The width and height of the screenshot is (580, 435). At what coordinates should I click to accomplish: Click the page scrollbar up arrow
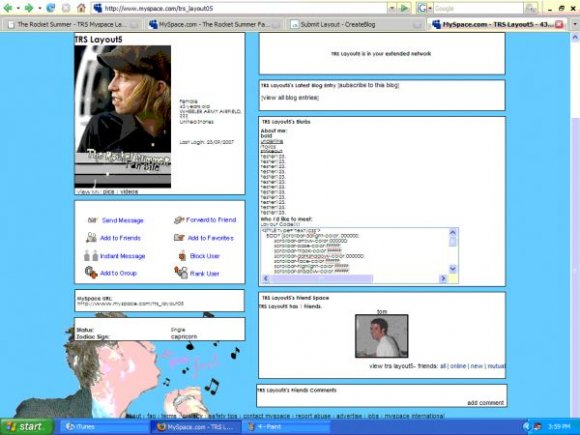tap(575, 38)
